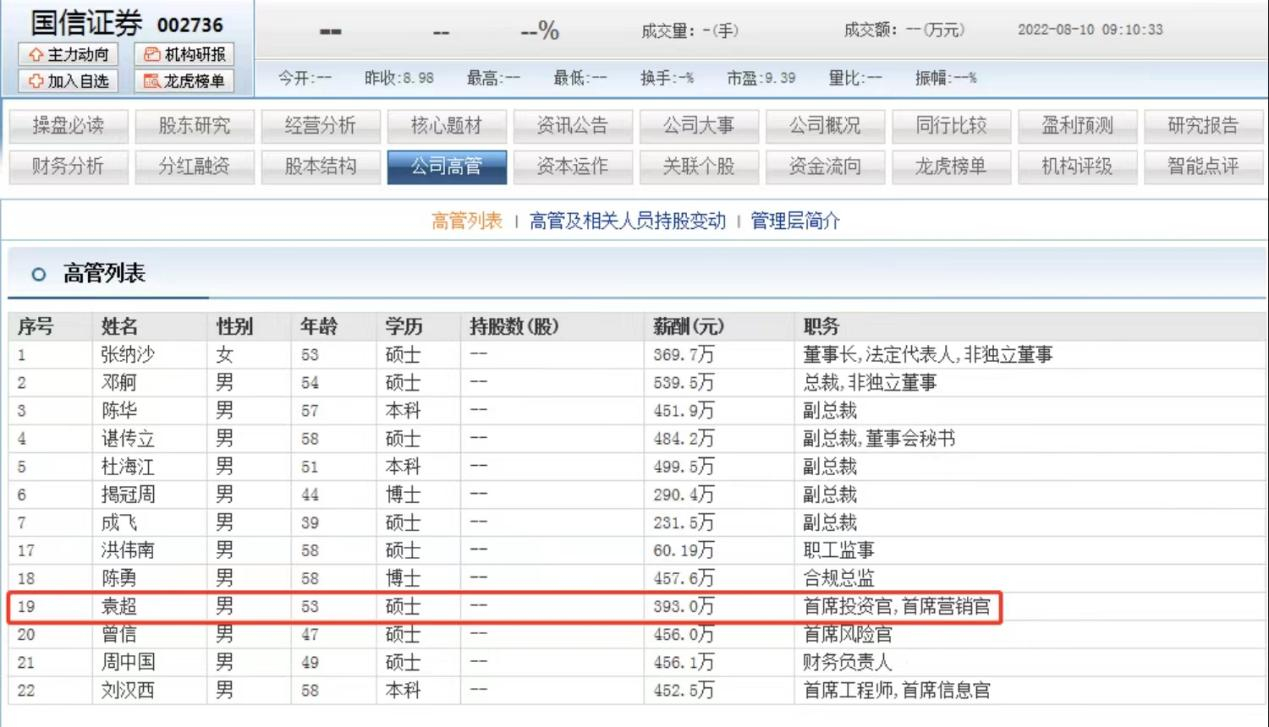Viewport: 1269px width, 727px height.
Task: Switch to 财务分析 tab
Action: [68, 167]
